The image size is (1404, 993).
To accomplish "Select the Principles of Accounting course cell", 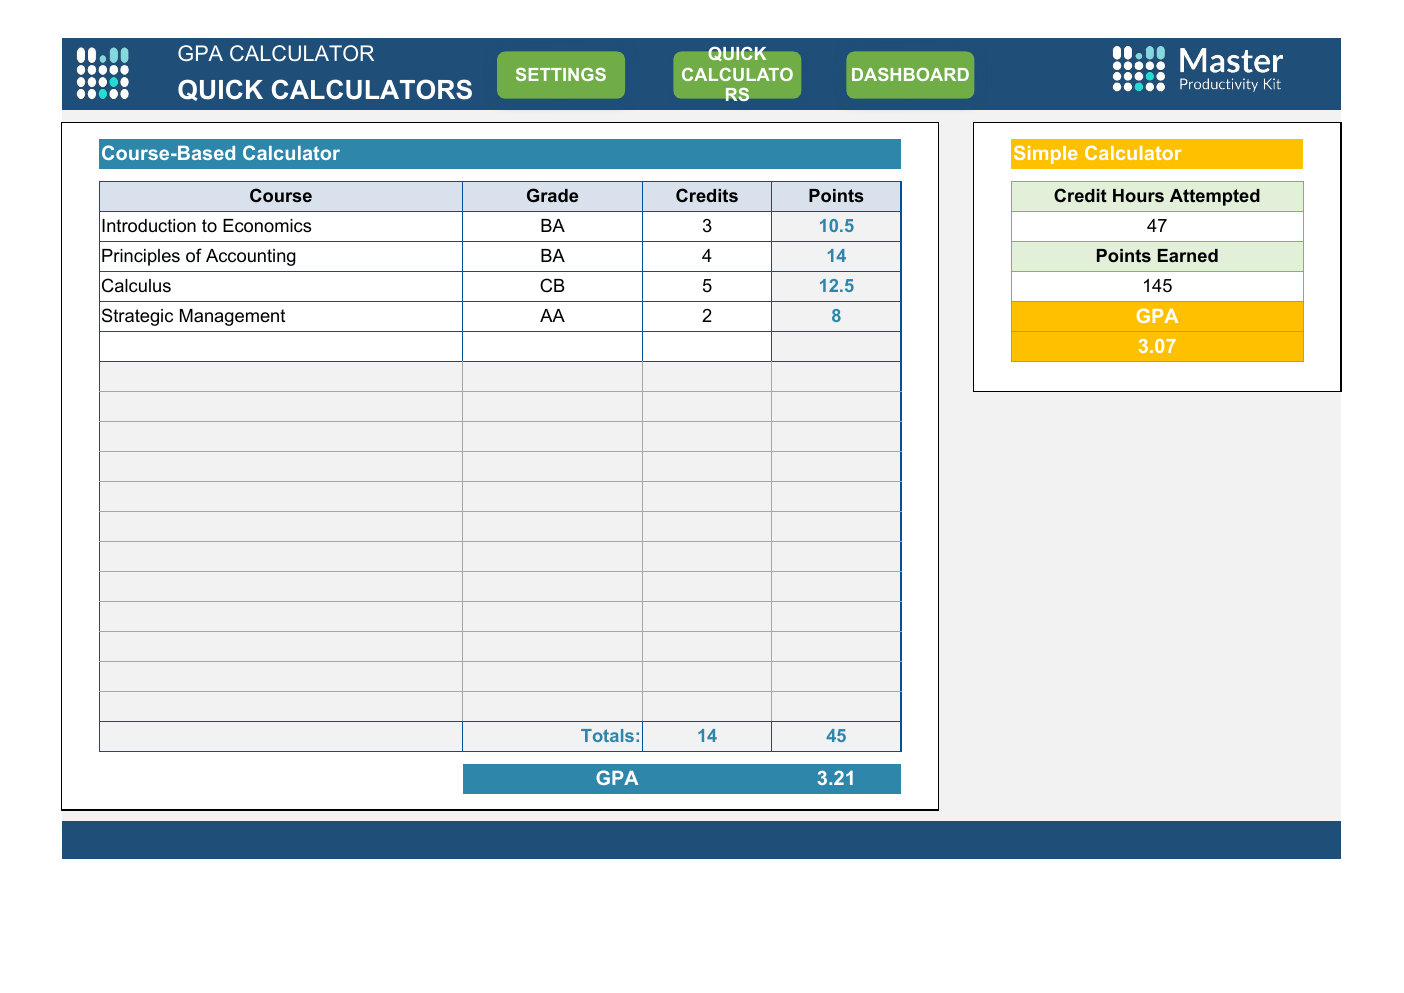I will coord(281,256).
